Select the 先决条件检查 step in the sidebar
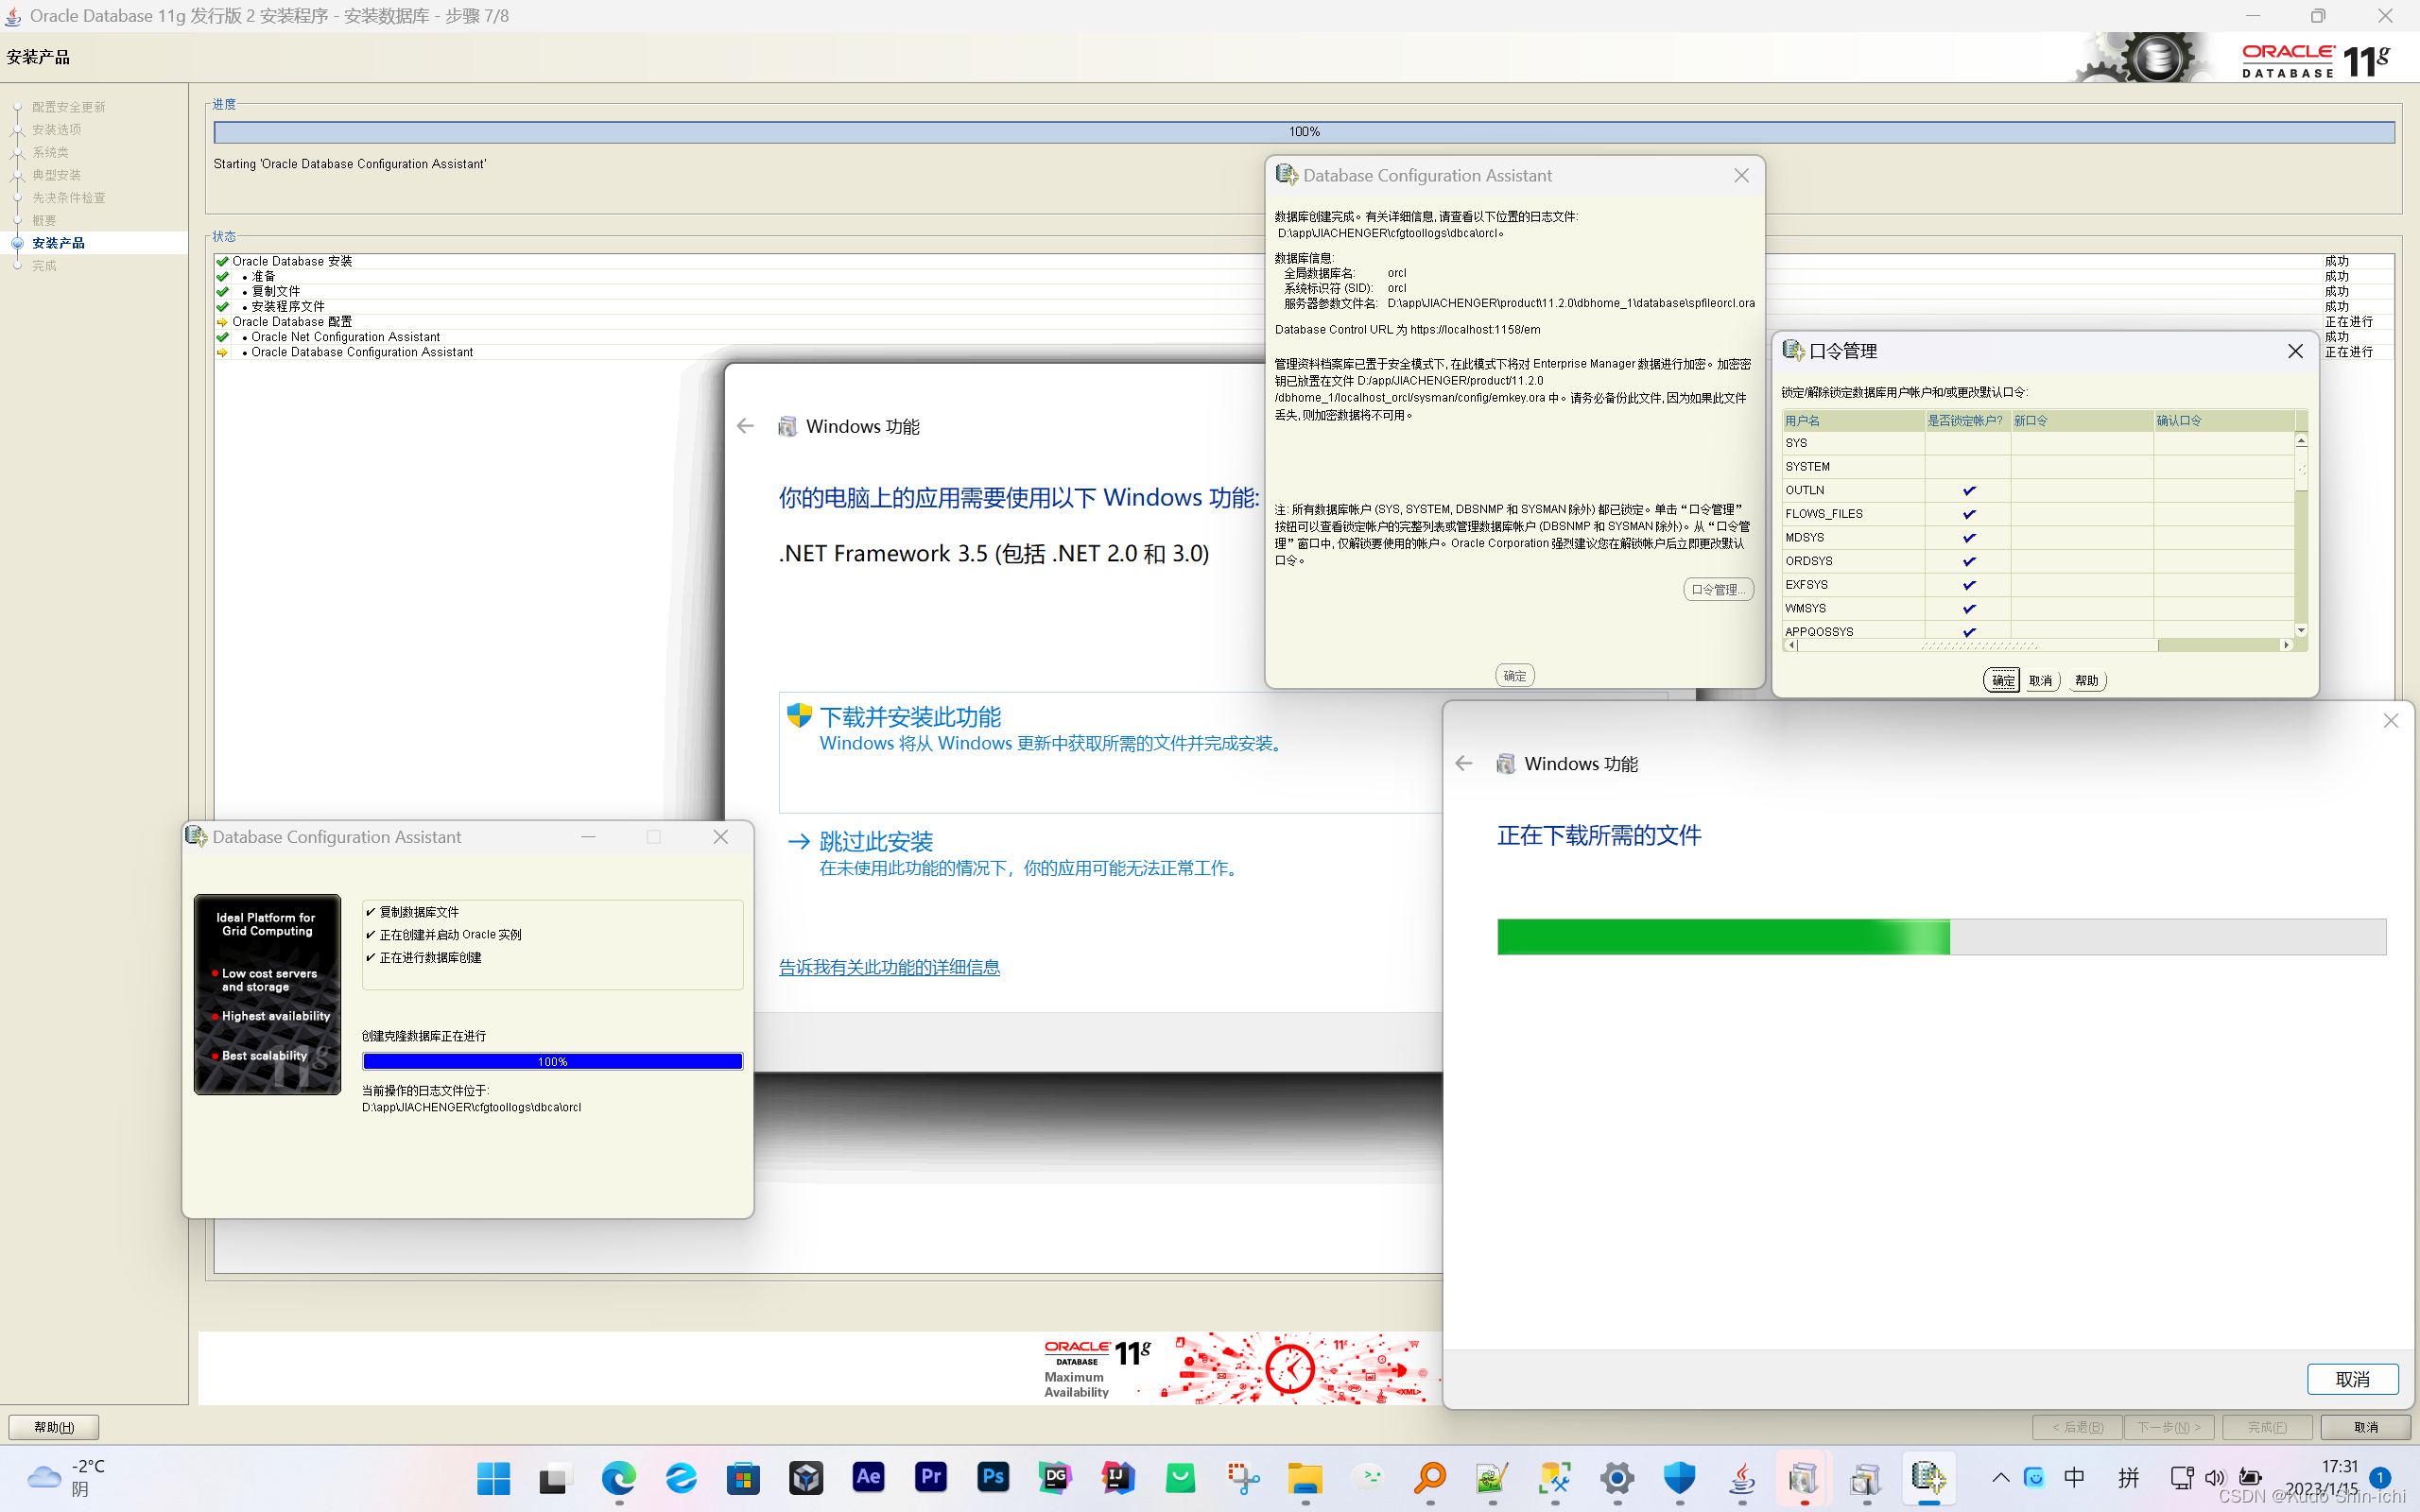 68,198
